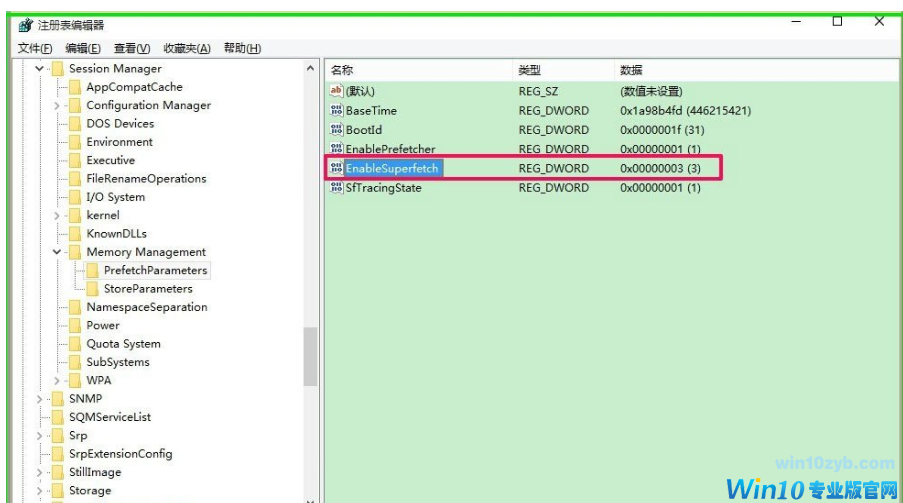Image resolution: width=903 pixels, height=503 pixels.
Task: Click data 0x0000001f (31)
Action: click(x=662, y=130)
